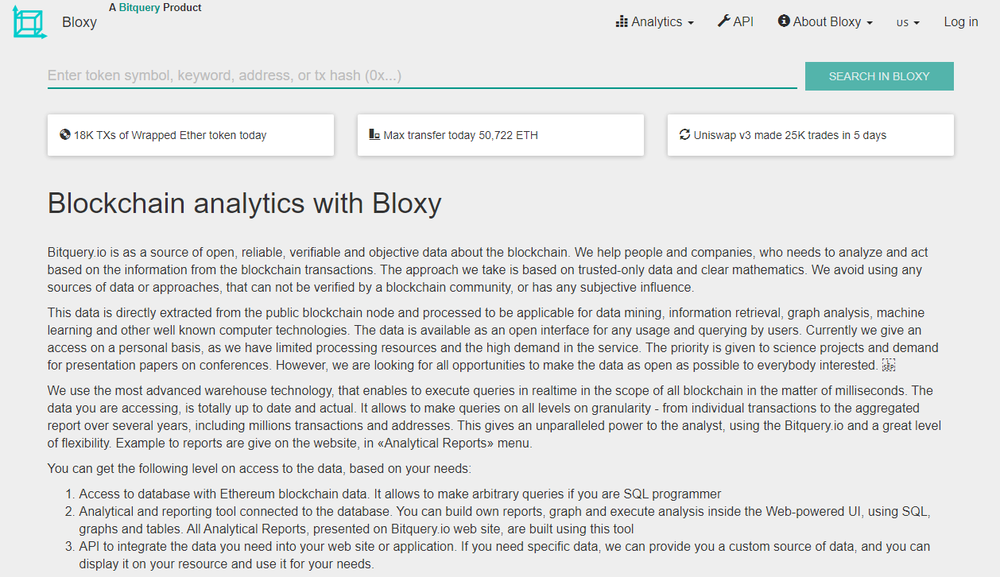
Task: Click the API wrench icon
Action: pyautogui.click(x=724, y=21)
